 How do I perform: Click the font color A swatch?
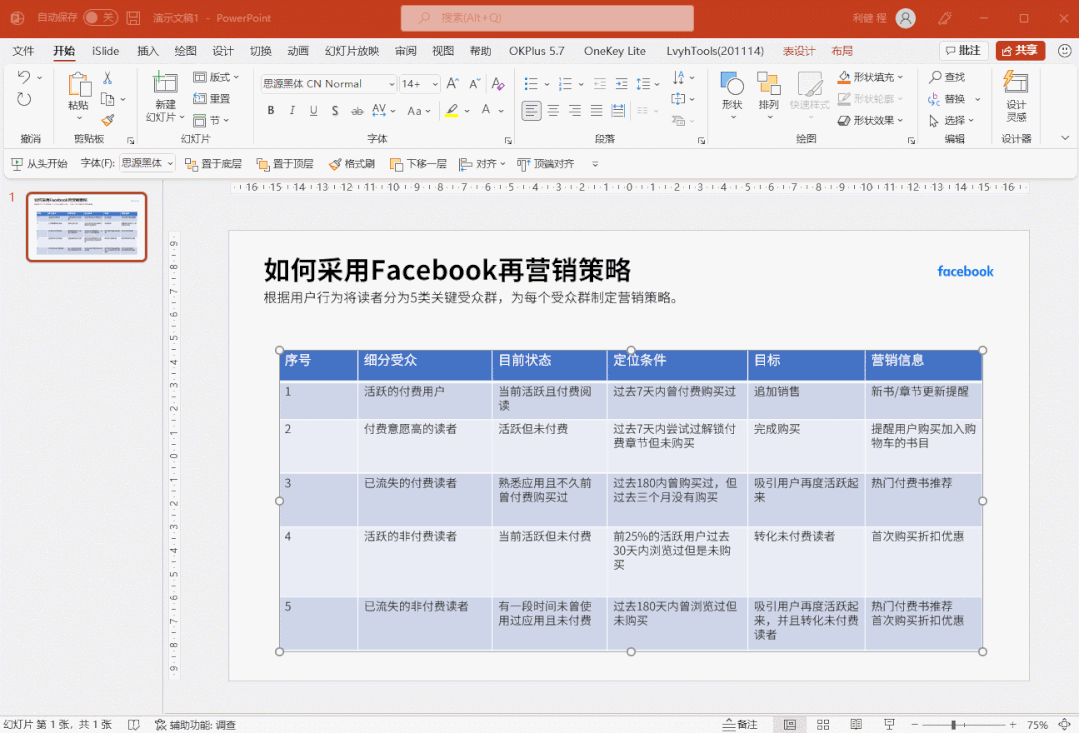pos(486,110)
